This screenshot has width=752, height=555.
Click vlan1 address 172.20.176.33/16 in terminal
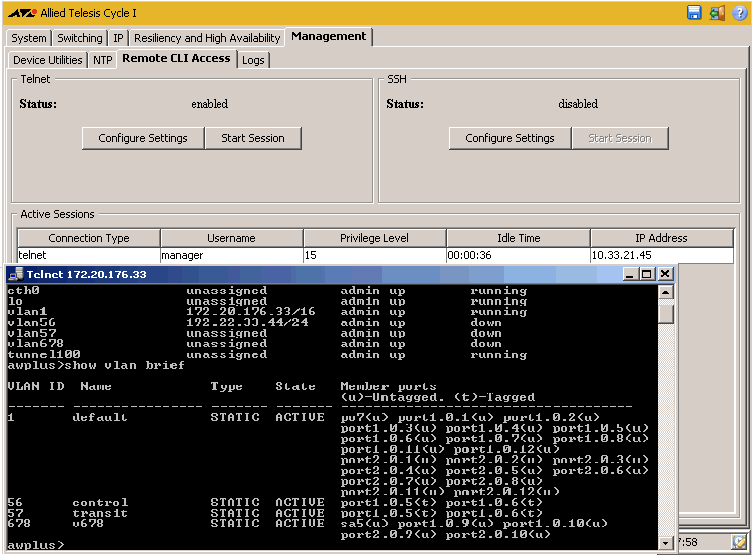click(251, 311)
